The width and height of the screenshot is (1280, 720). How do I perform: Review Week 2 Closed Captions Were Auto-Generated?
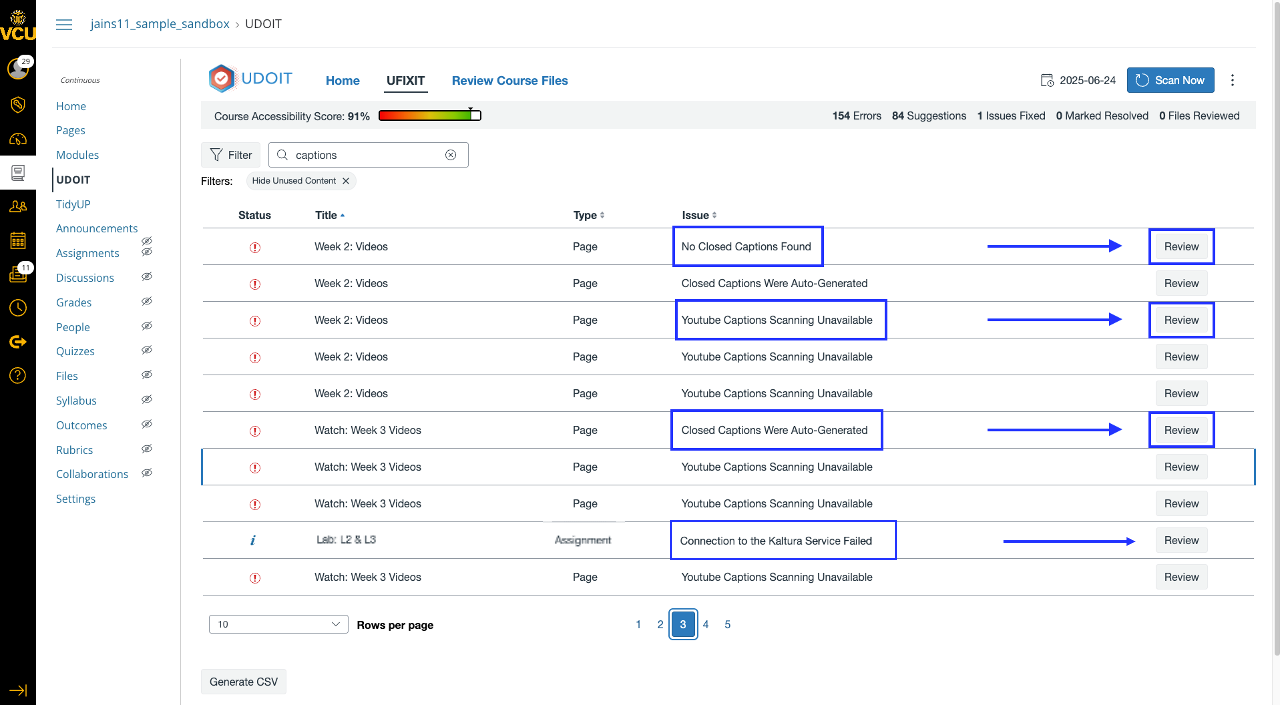pyautogui.click(x=1181, y=283)
